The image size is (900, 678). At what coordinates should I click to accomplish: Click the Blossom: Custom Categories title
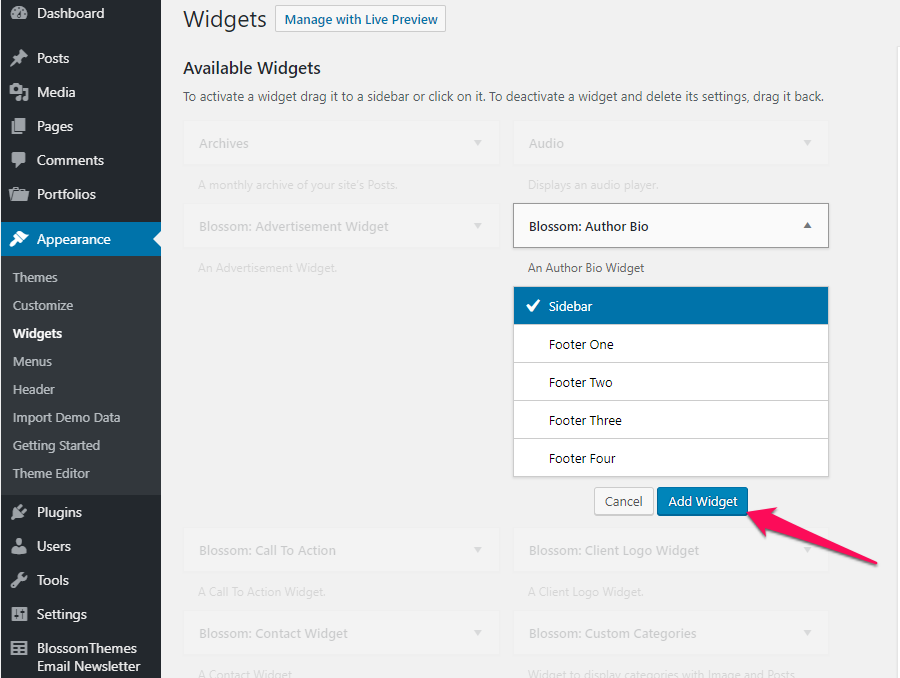click(612, 633)
